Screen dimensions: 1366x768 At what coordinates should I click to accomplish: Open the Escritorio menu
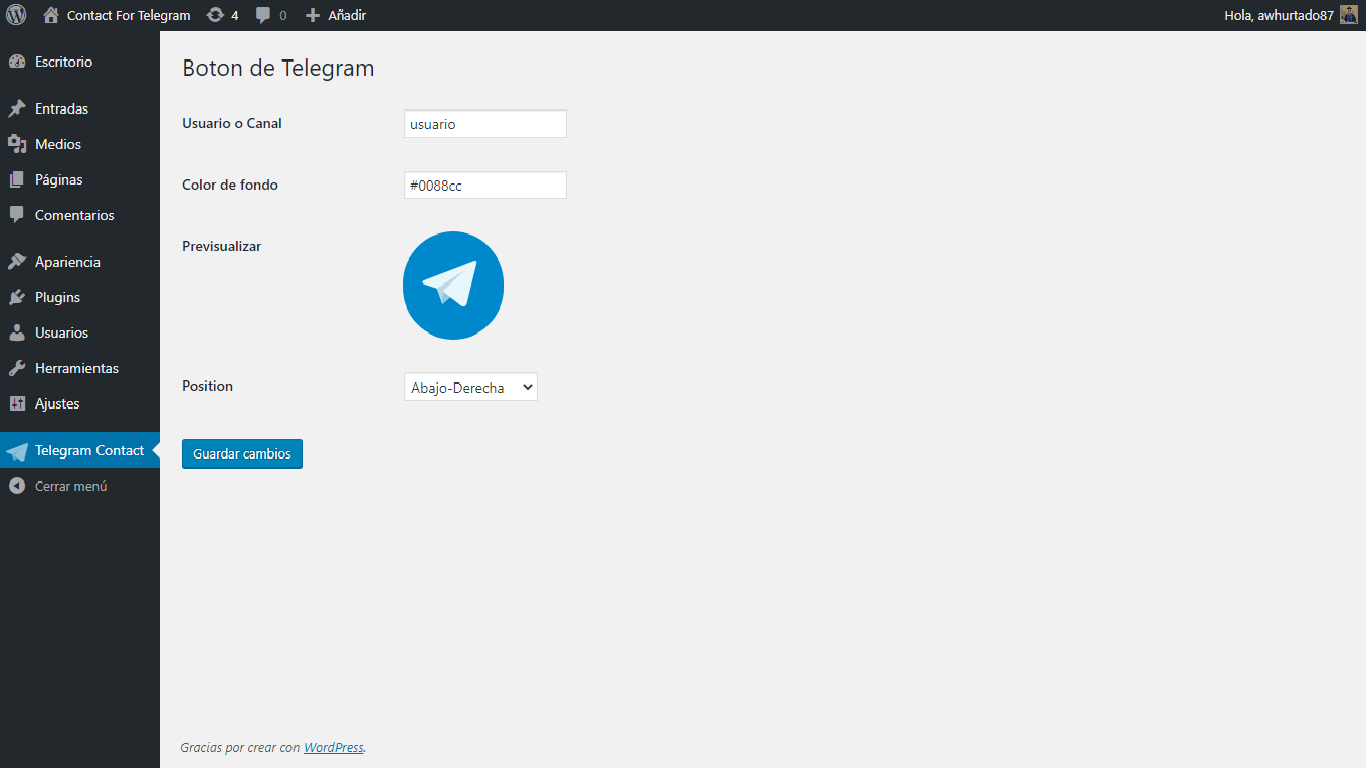(80, 62)
